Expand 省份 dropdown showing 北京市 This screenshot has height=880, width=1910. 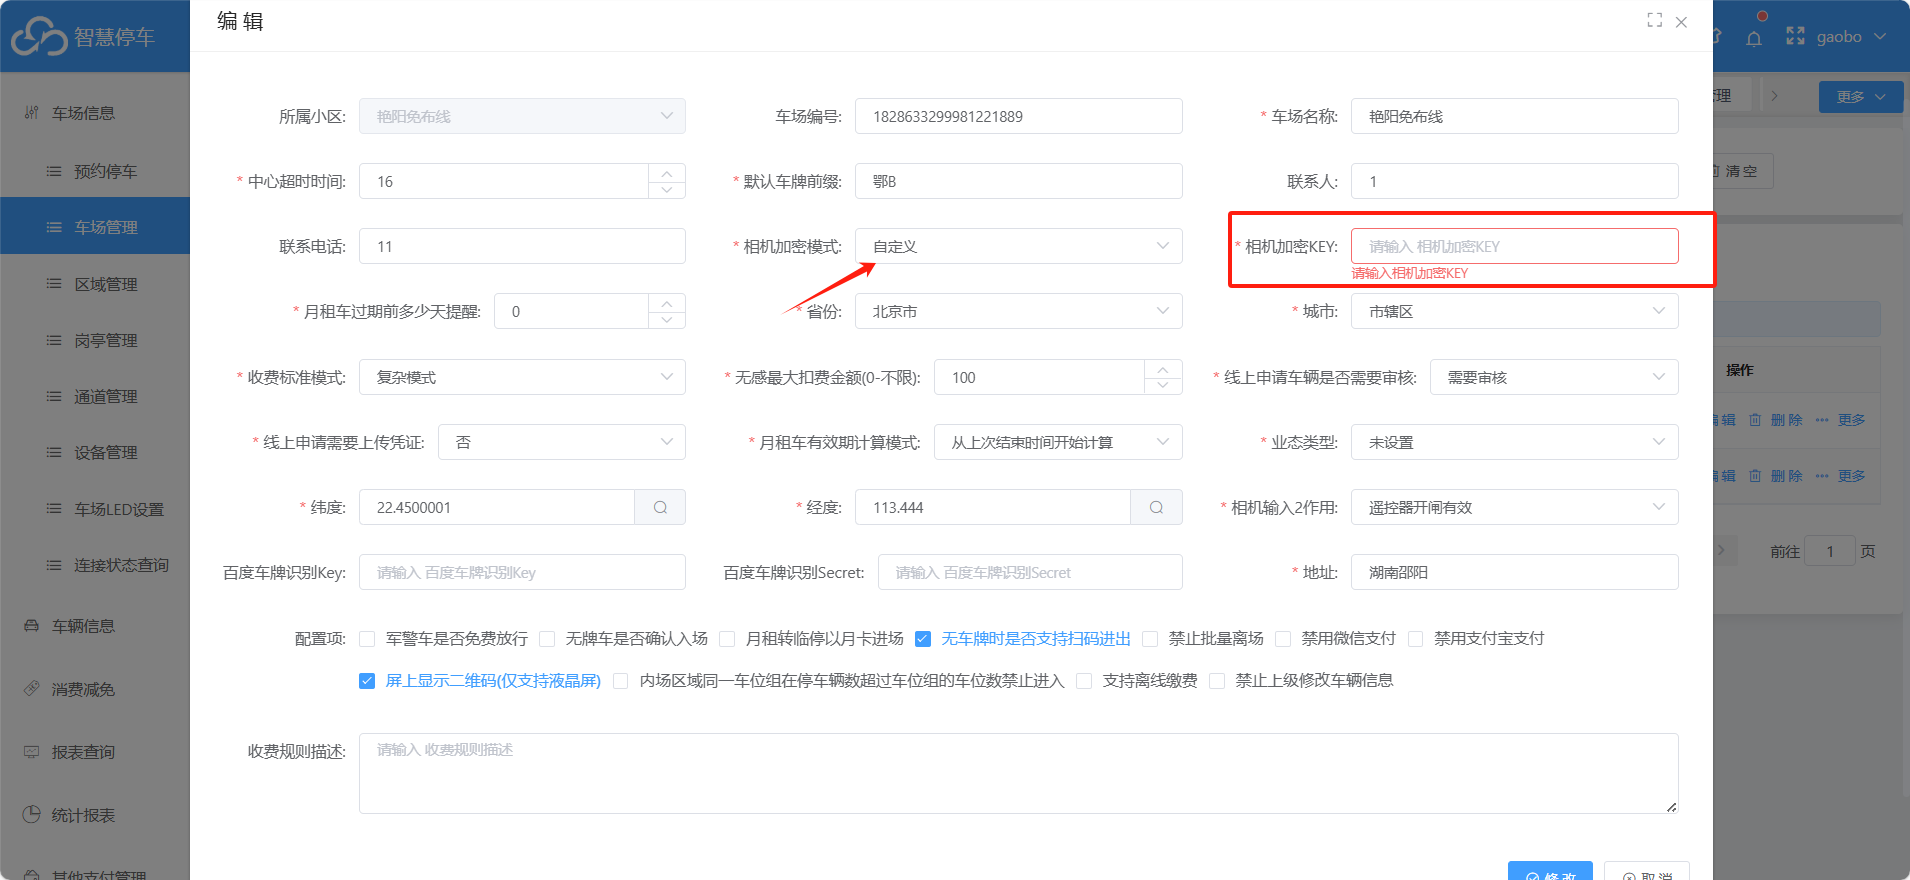coord(1018,311)
